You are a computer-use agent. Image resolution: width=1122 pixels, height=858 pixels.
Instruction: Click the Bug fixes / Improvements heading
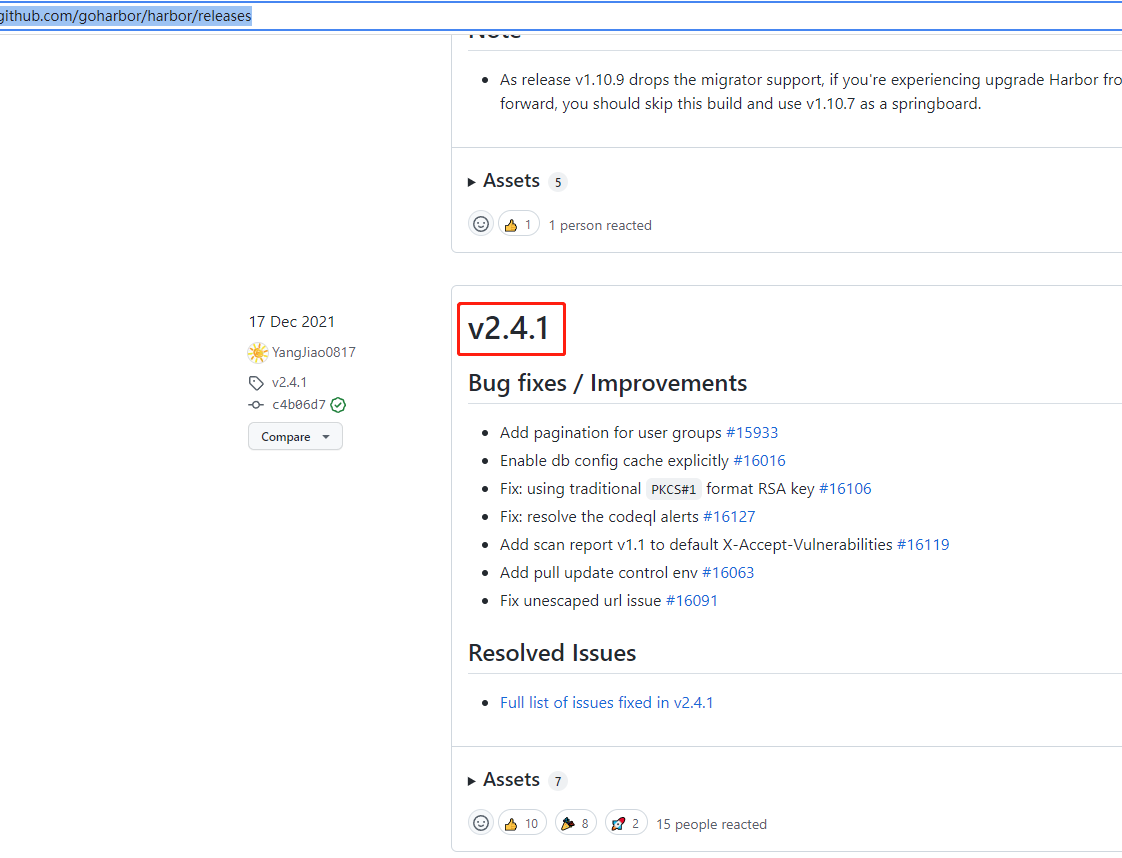point(608,383)
